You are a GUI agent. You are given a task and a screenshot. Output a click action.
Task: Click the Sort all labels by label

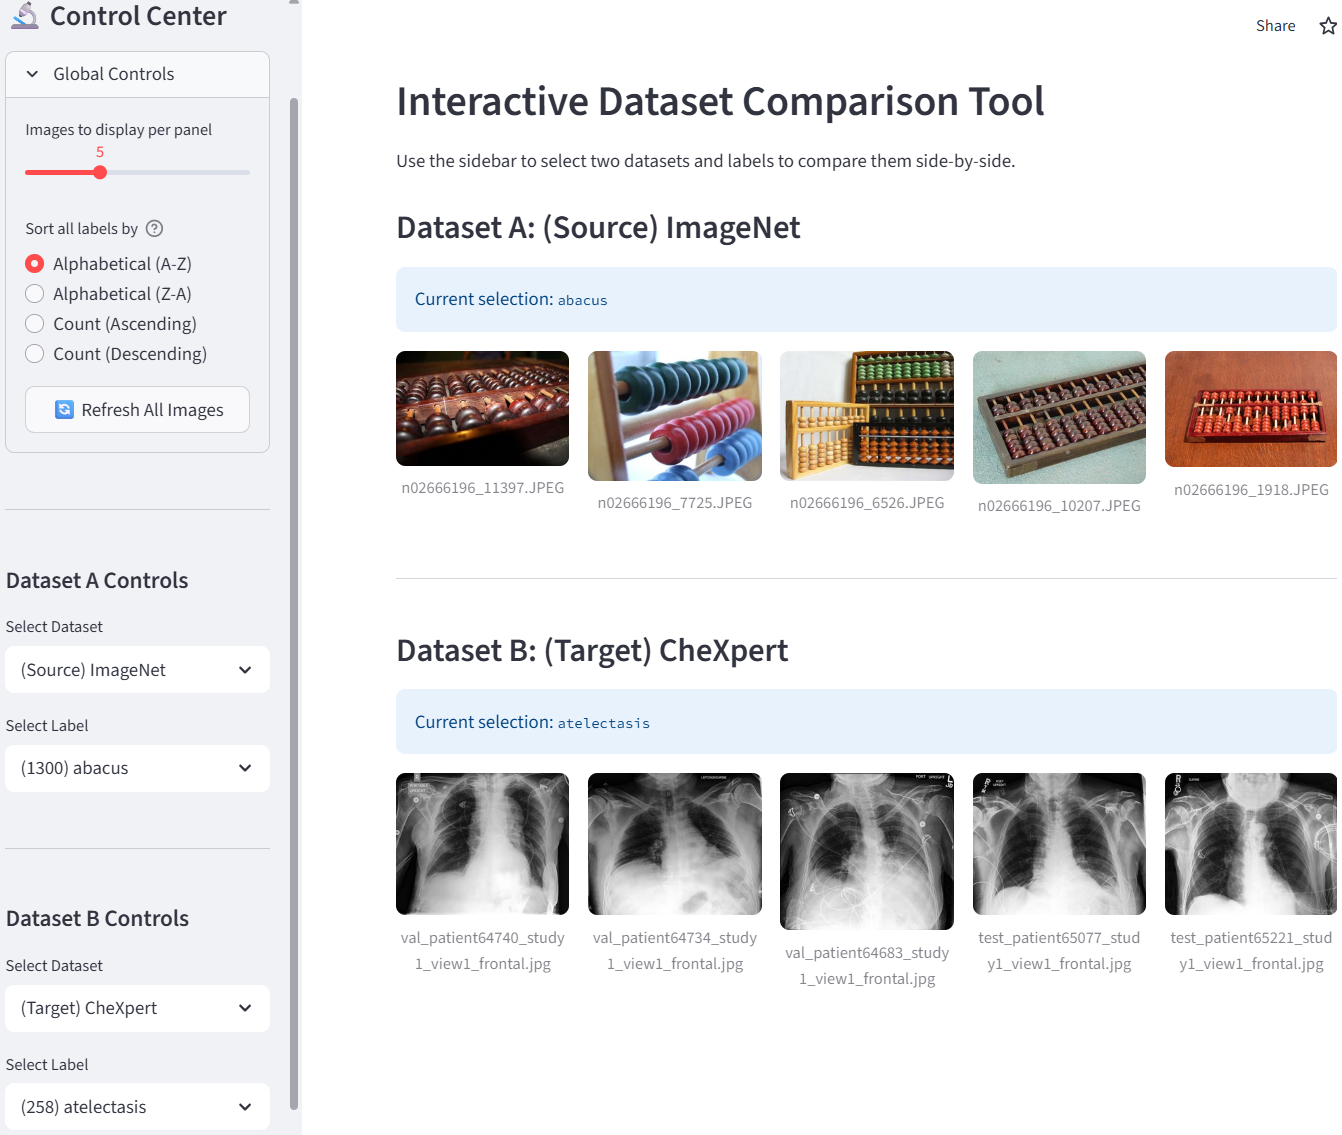coord(81,229)
